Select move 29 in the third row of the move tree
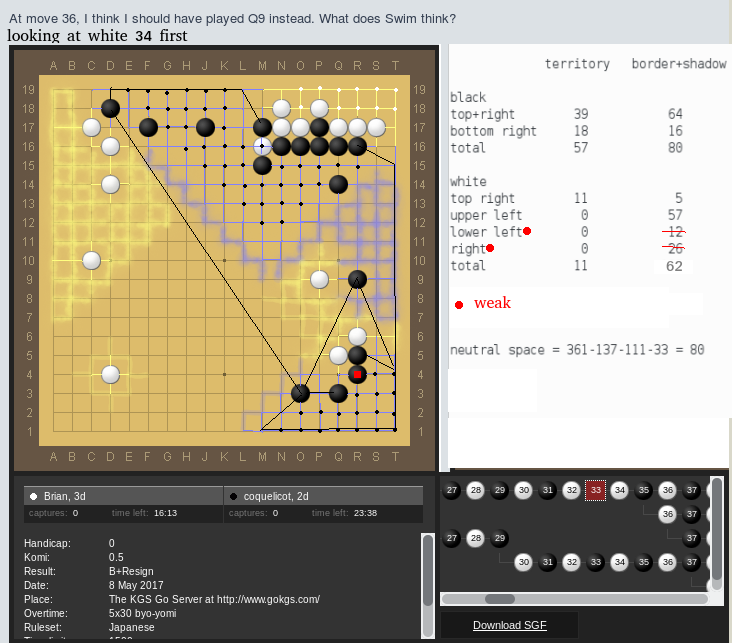This screenshot has width=732, height=643. (500, 538)
